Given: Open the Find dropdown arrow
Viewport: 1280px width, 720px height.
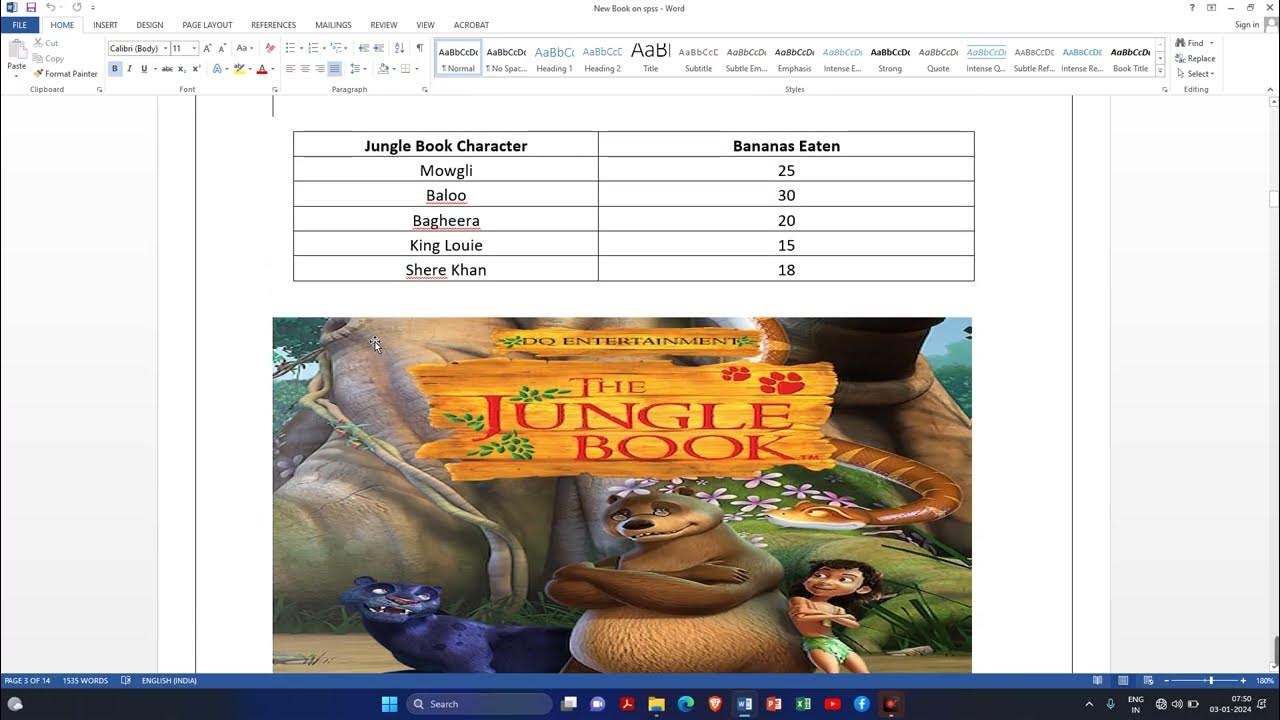Looking at the screenshot, I should tap(1212, 43).
